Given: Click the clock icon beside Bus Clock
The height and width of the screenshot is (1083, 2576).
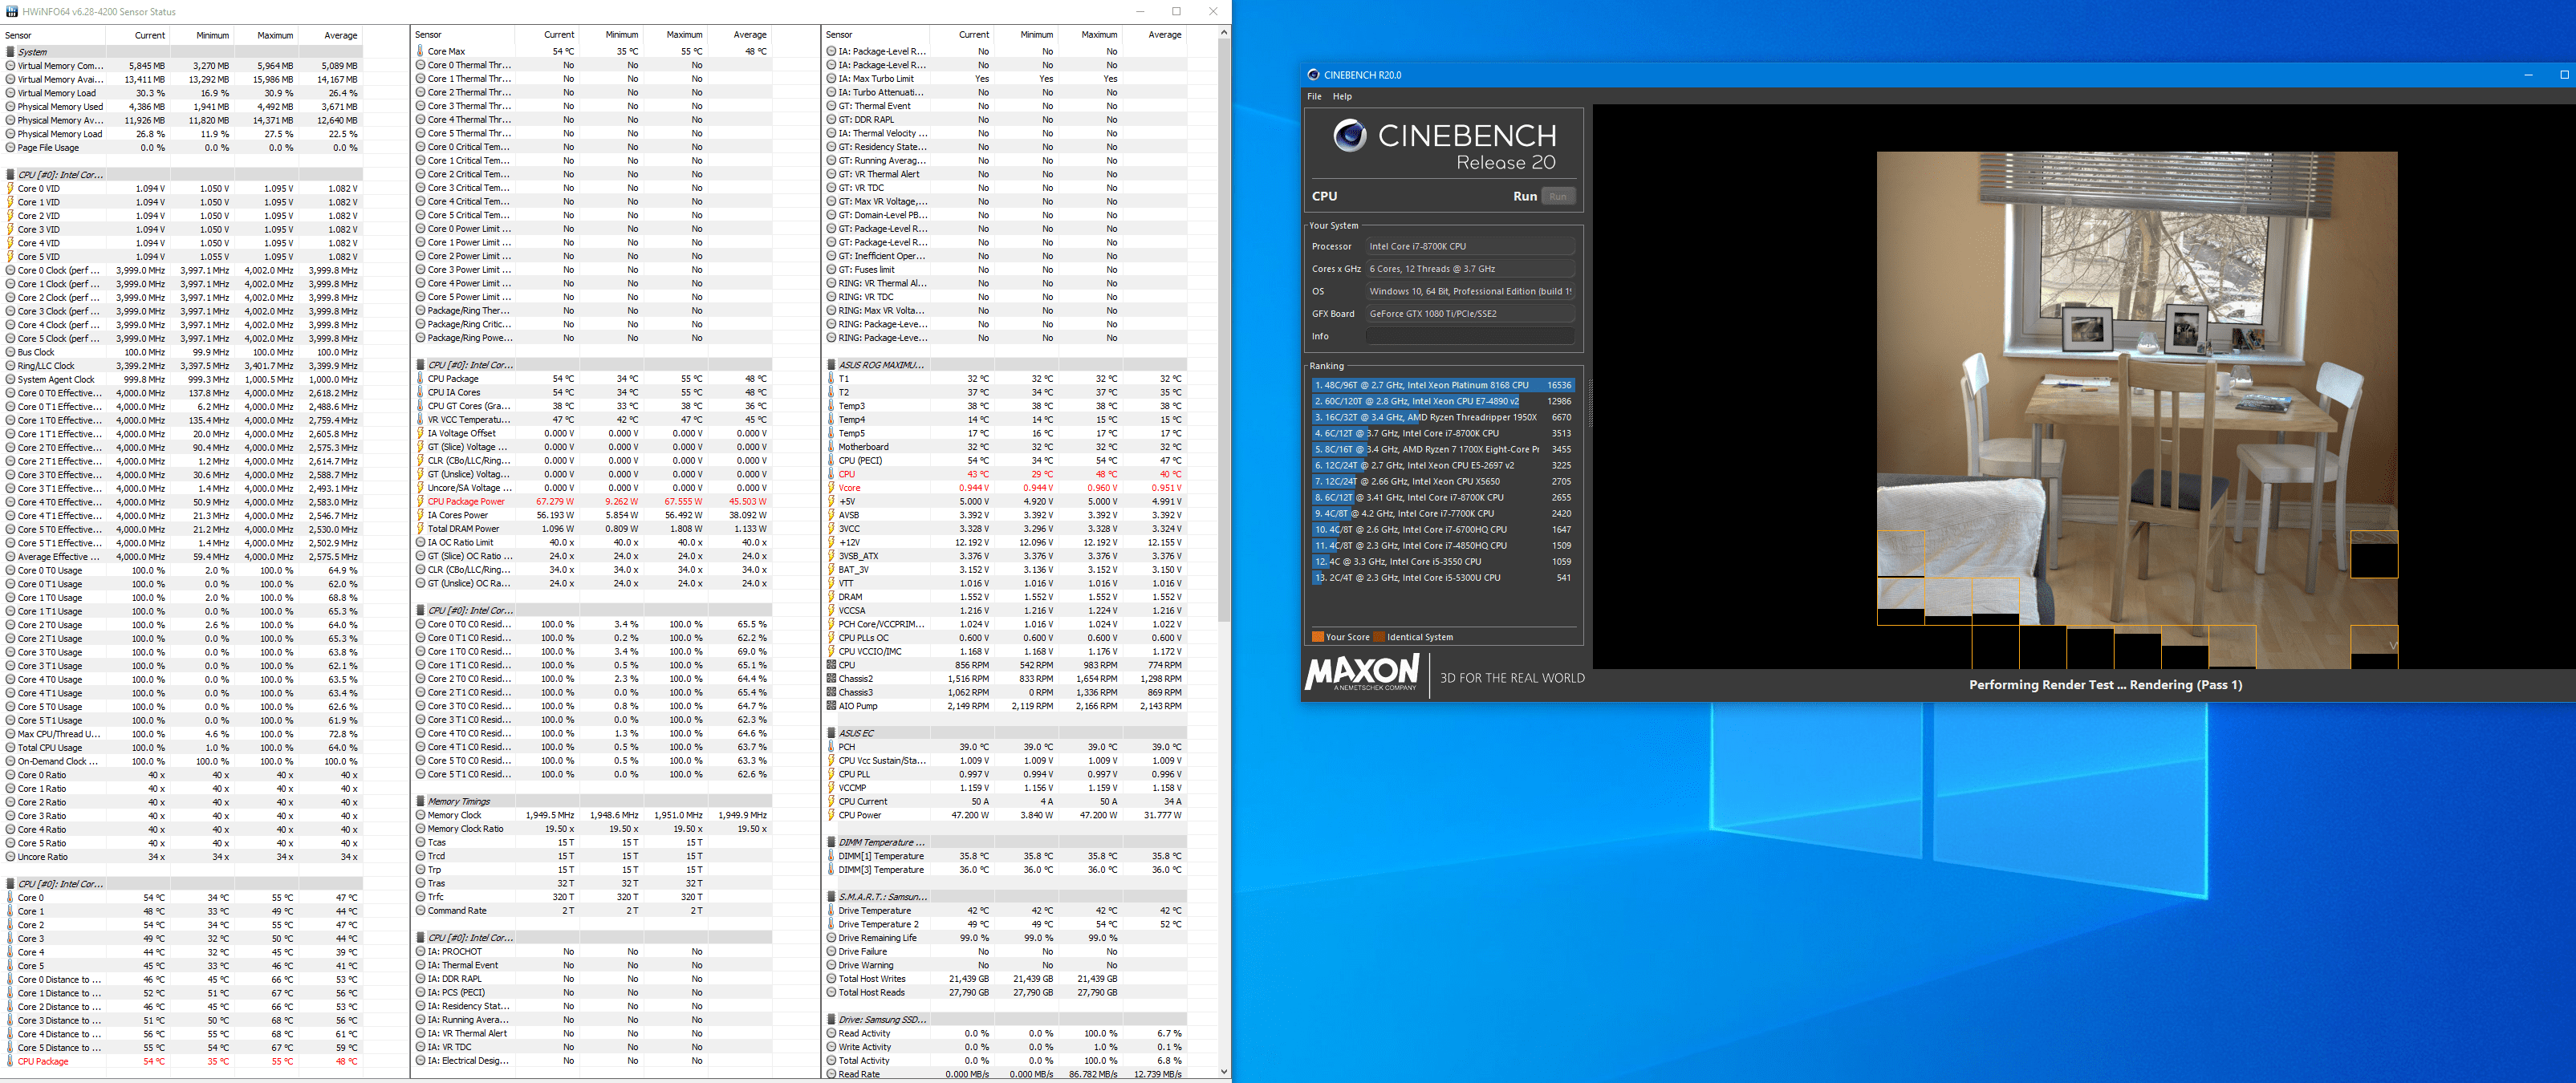Looking at the screenshot, I should (10, 352).
